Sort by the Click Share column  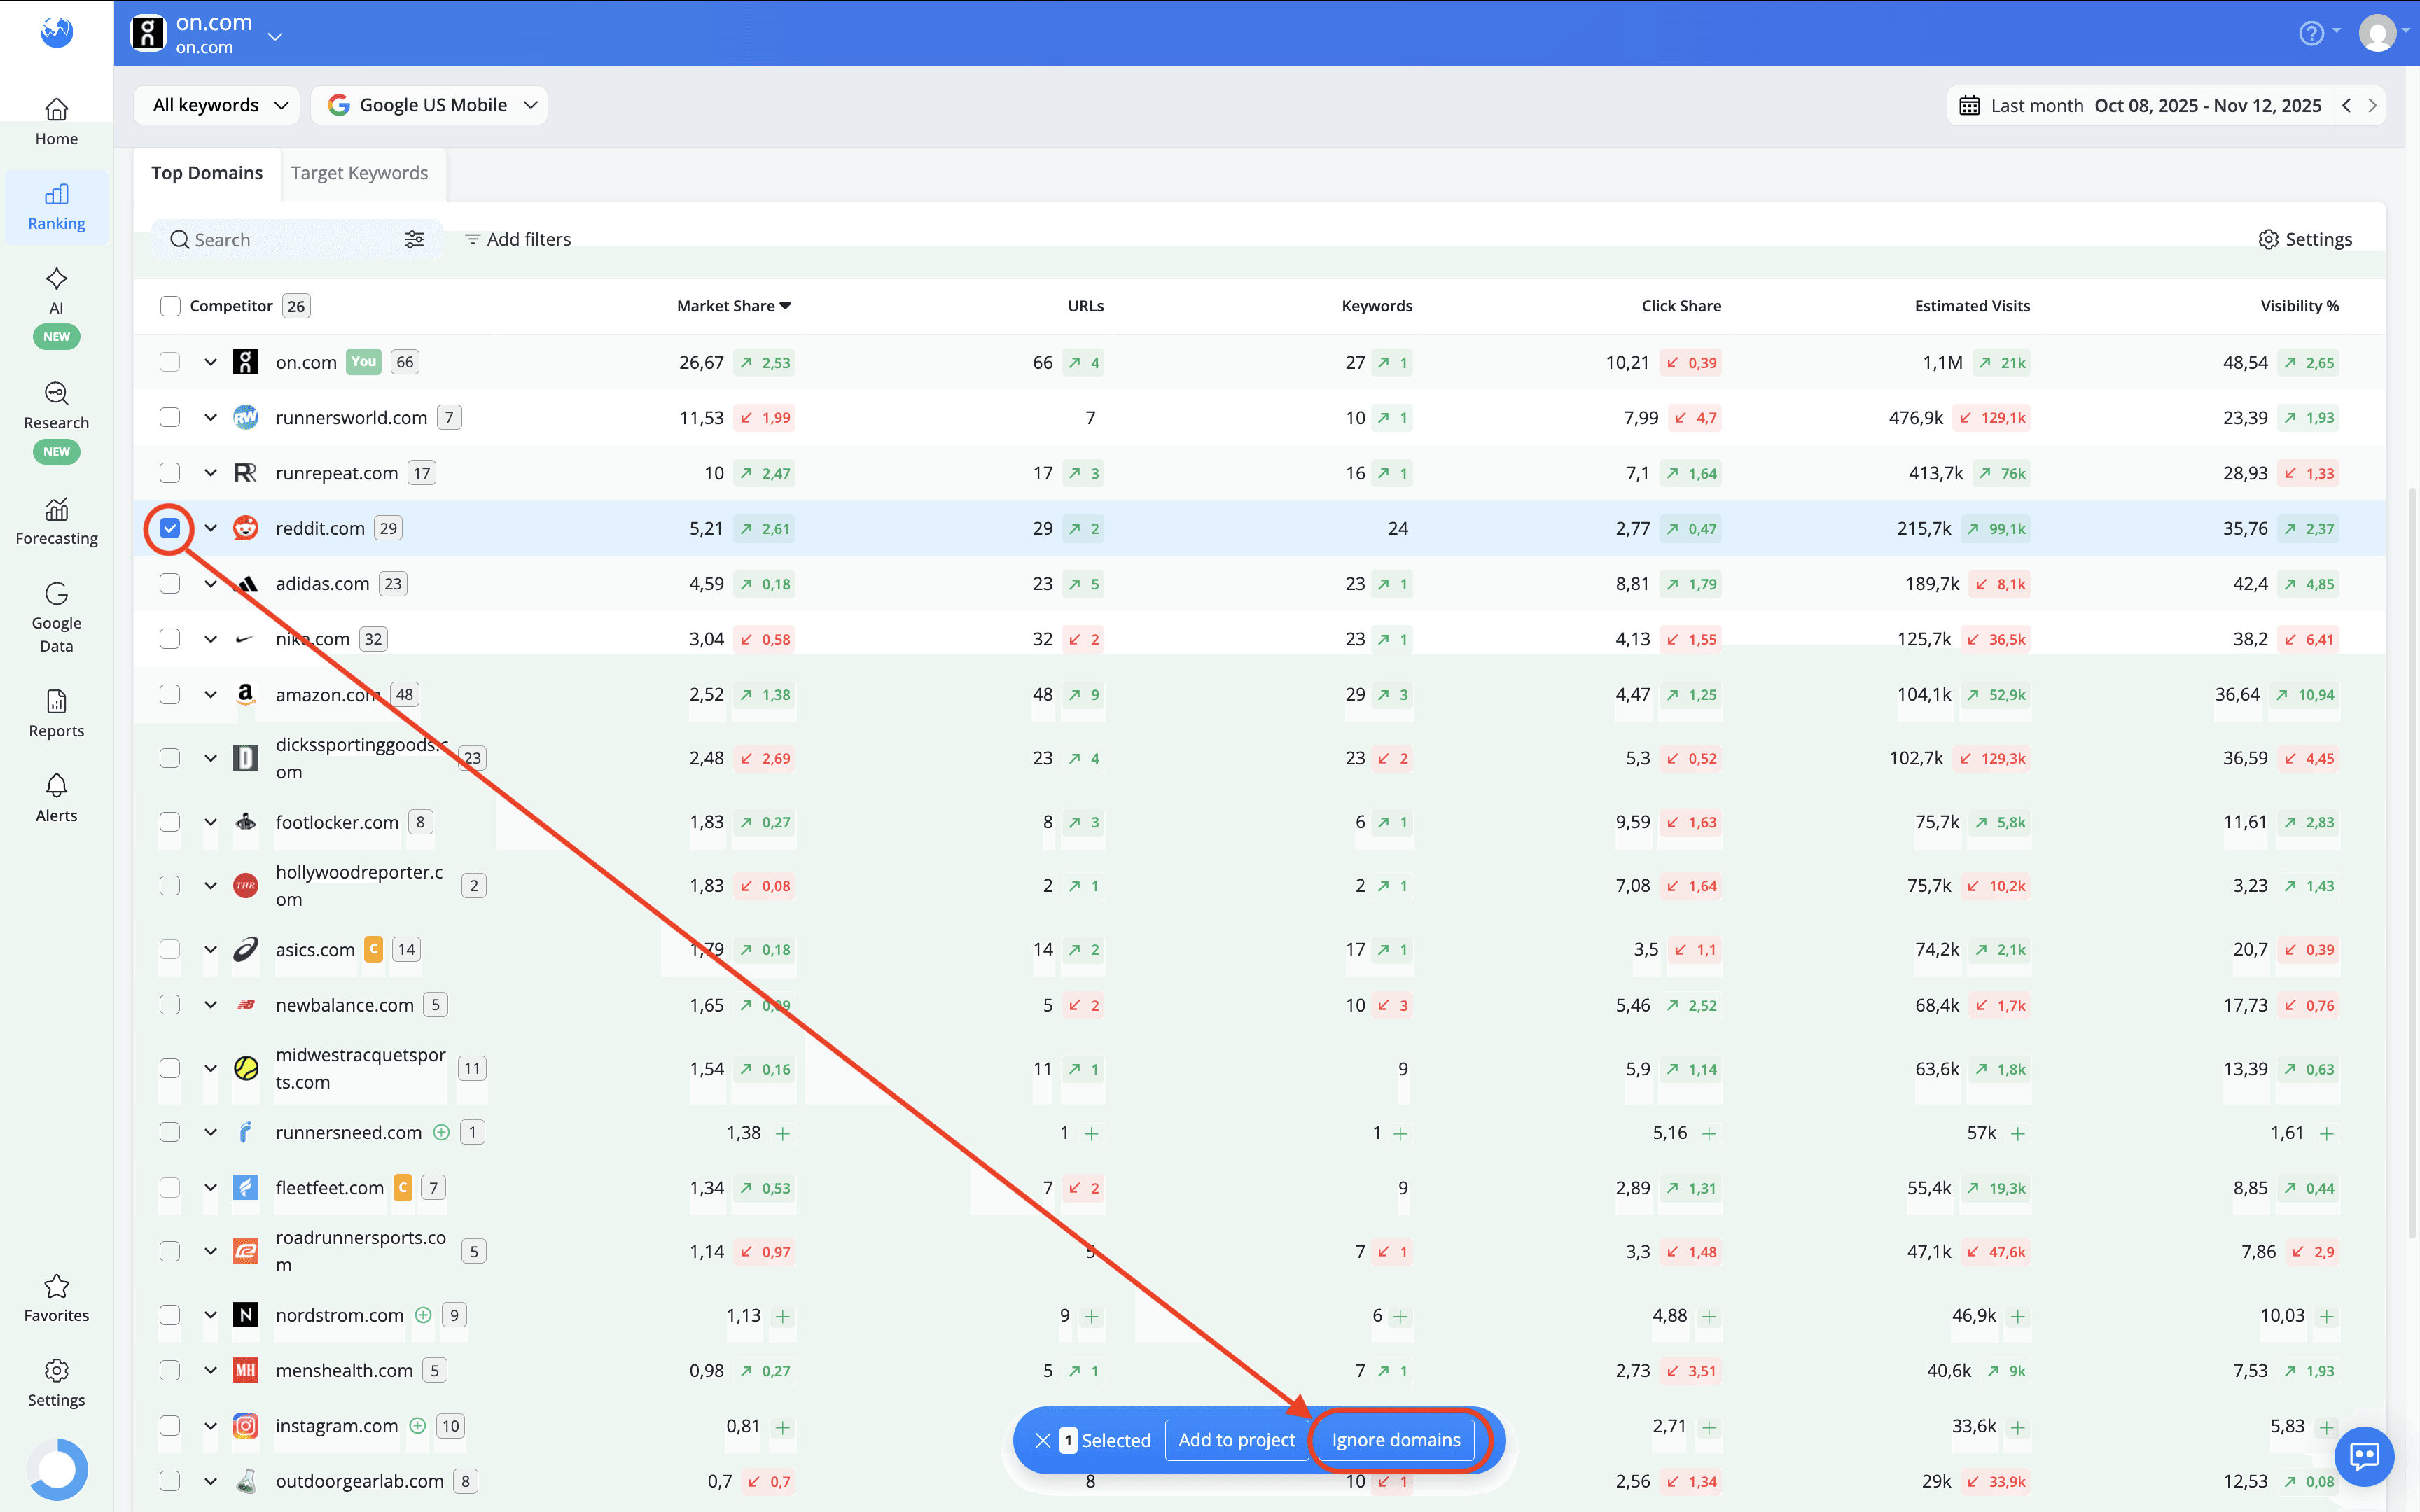[x=1681, y=306]
